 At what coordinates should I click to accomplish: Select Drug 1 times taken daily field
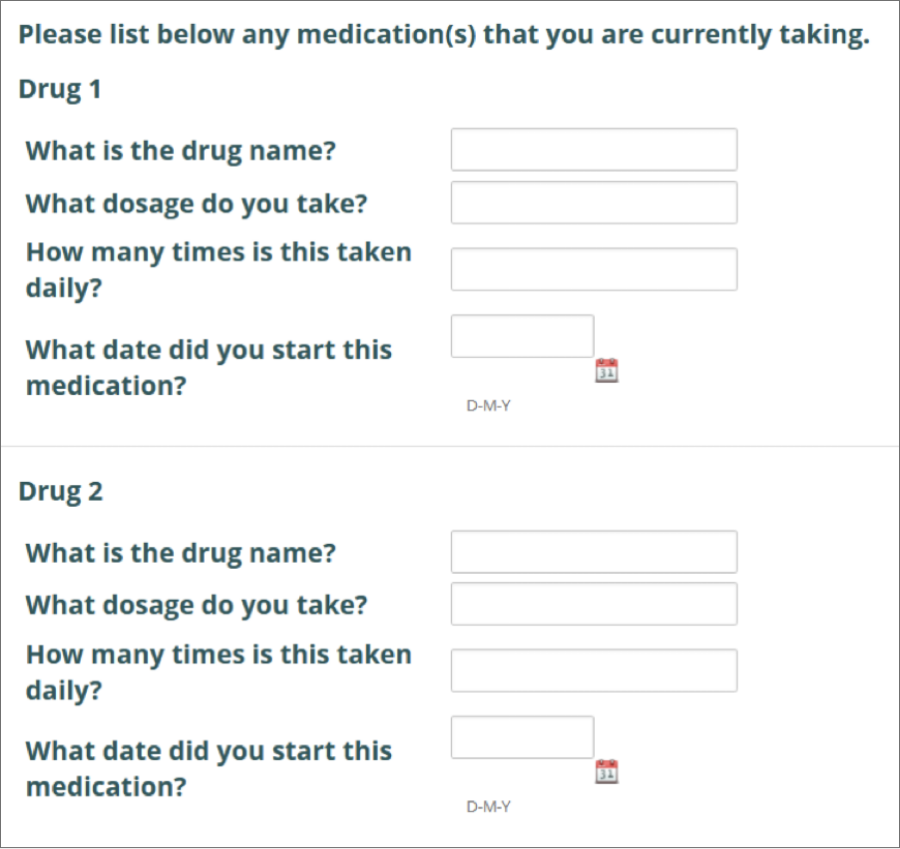(x=594, y=269)
